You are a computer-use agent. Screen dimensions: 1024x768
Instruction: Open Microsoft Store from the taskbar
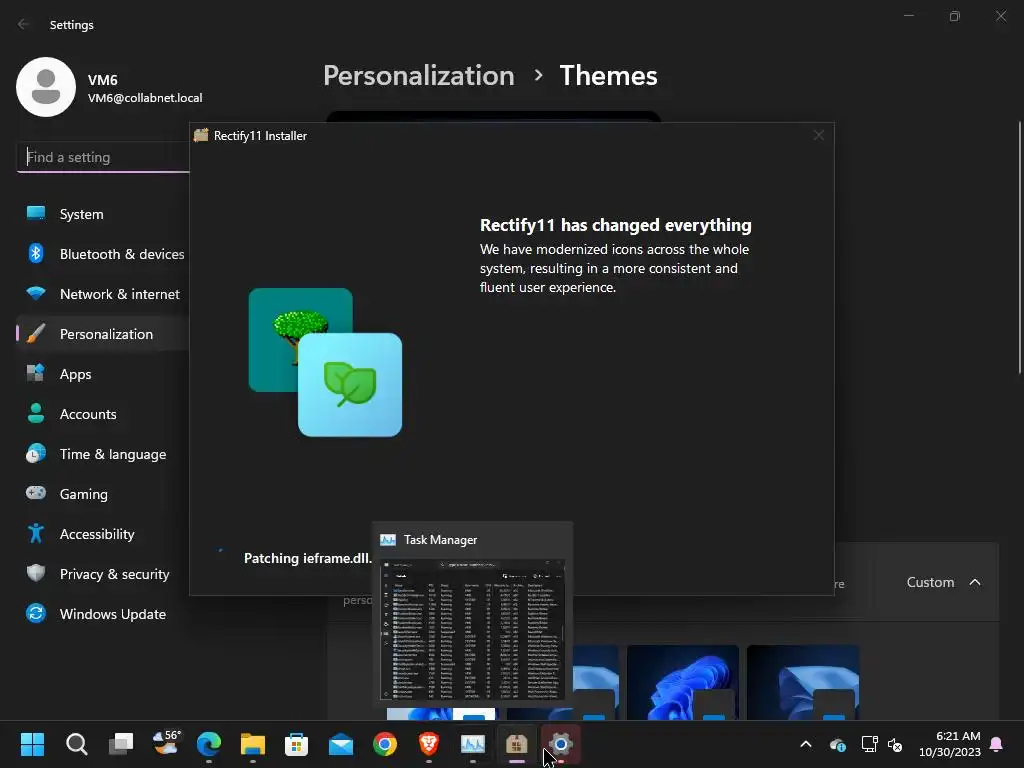[x=296, y=744]
